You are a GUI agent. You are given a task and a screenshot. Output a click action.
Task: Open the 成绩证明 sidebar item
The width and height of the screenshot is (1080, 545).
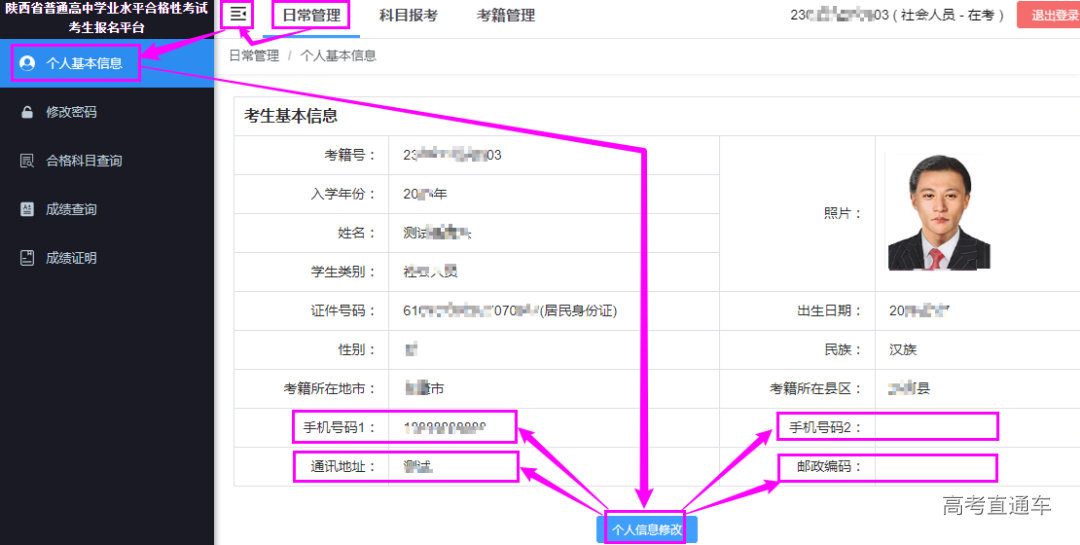point(71,258)
